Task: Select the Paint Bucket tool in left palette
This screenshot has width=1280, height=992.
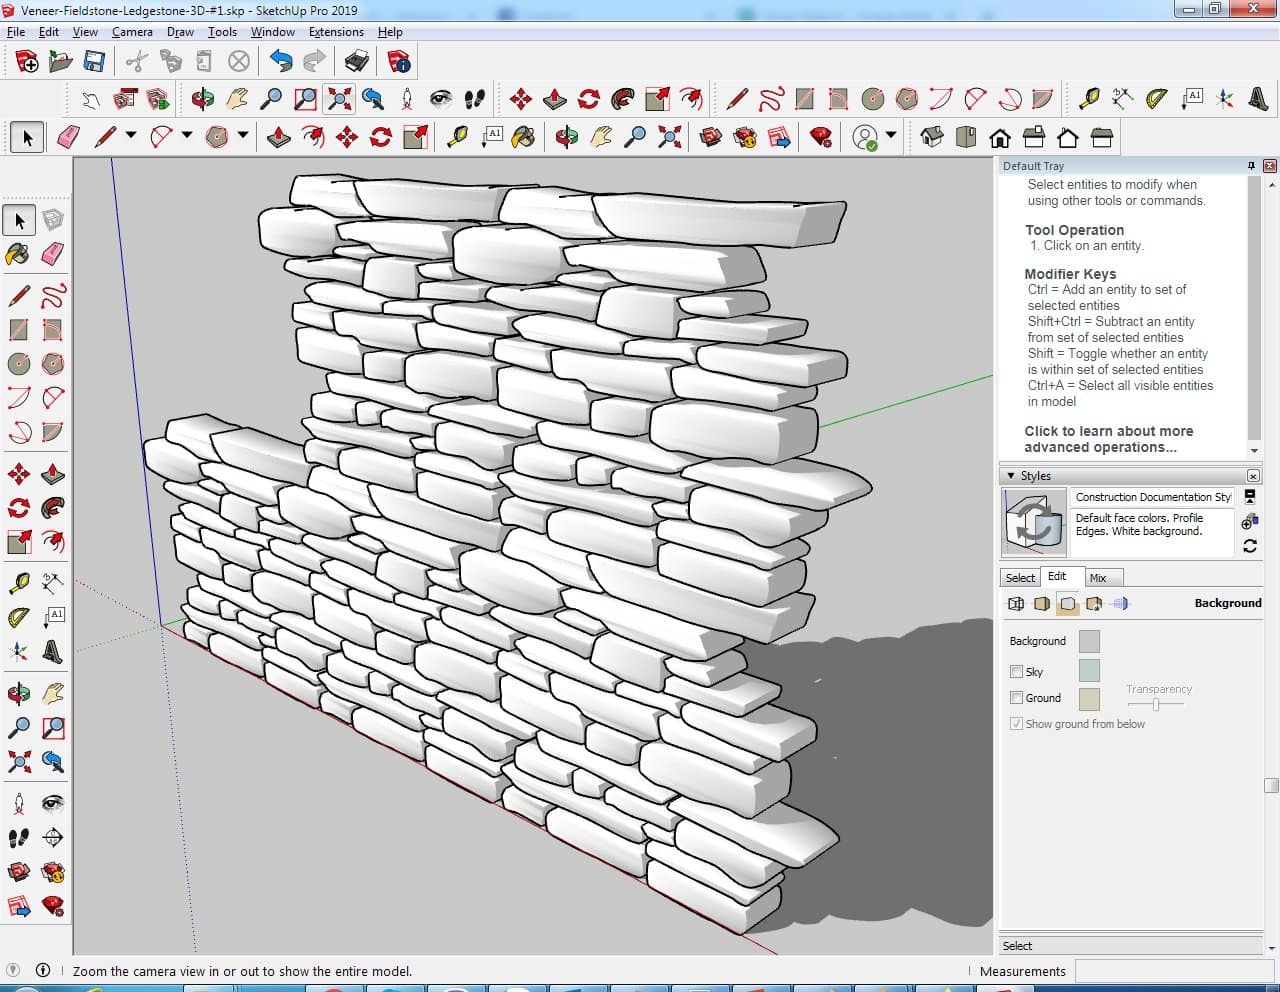Action: [x=18, y=254]
